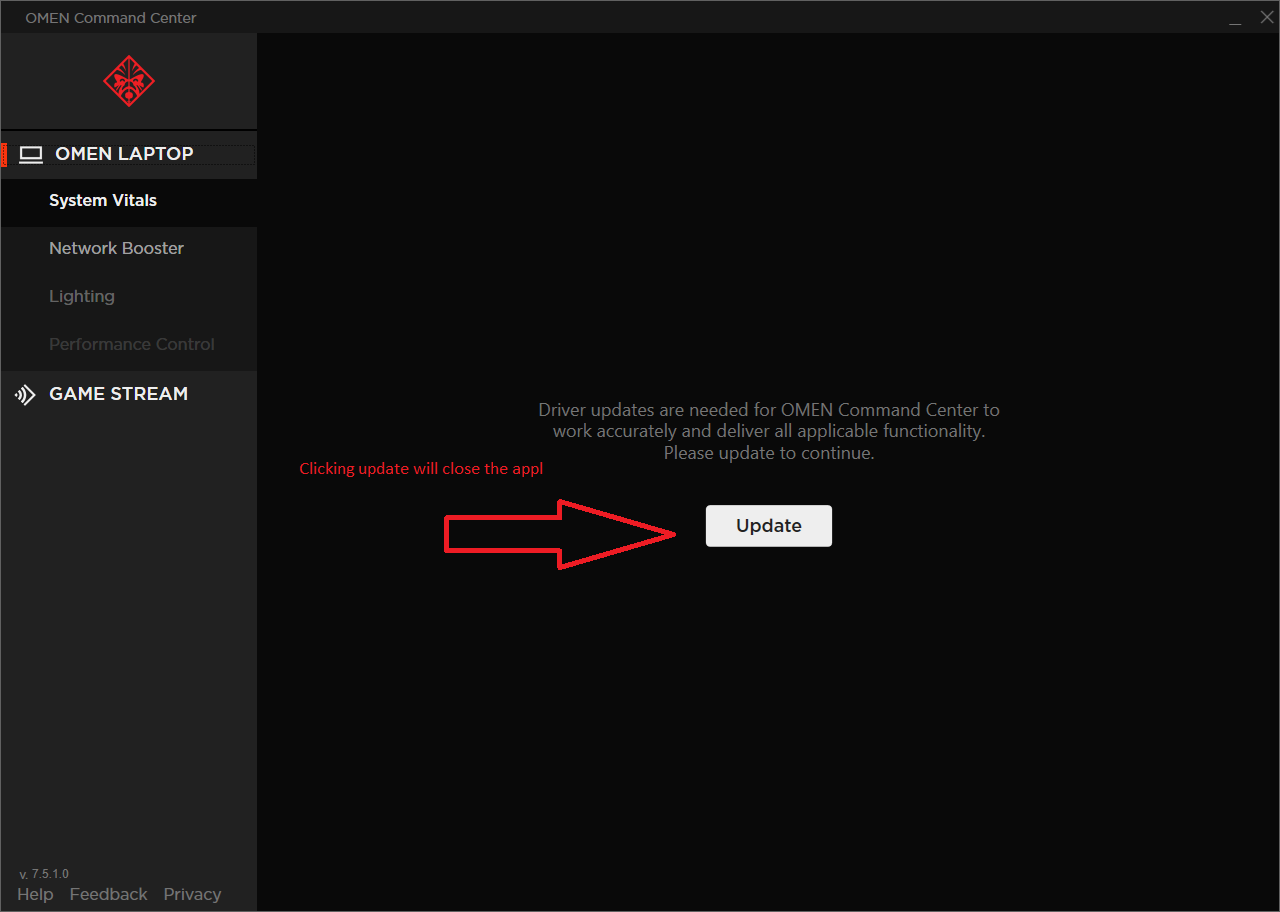Open the Help link
Image resolution: width=1280 pixels, height=912 pixels.
(35, 895)
